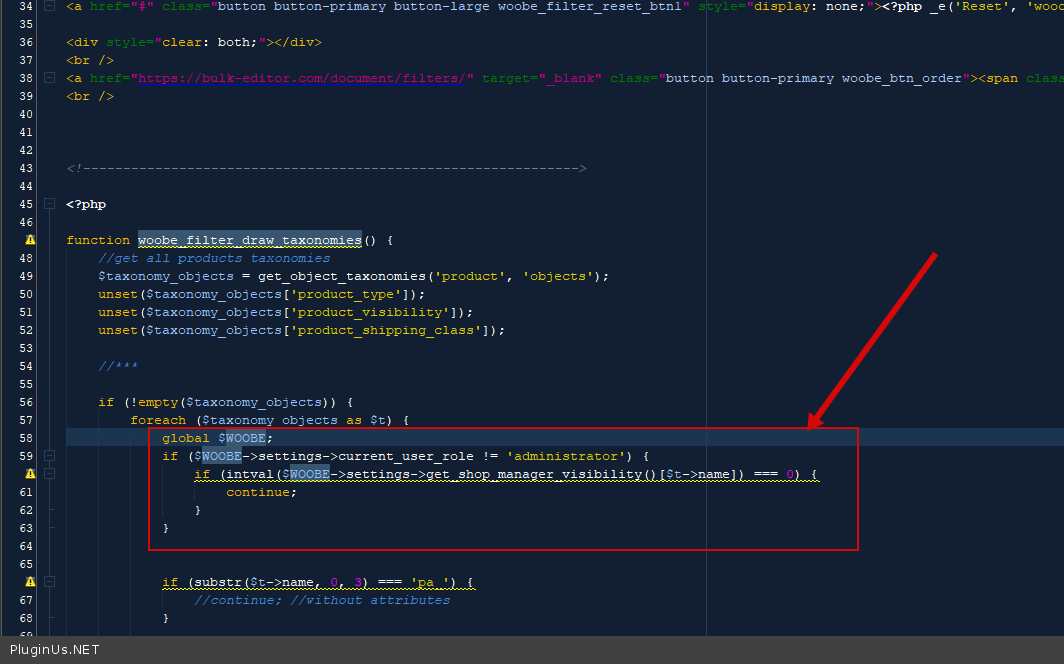Click the warning icon on the substr line
Viewport: 1064px width, 664px height.
[x=29, y=582]
